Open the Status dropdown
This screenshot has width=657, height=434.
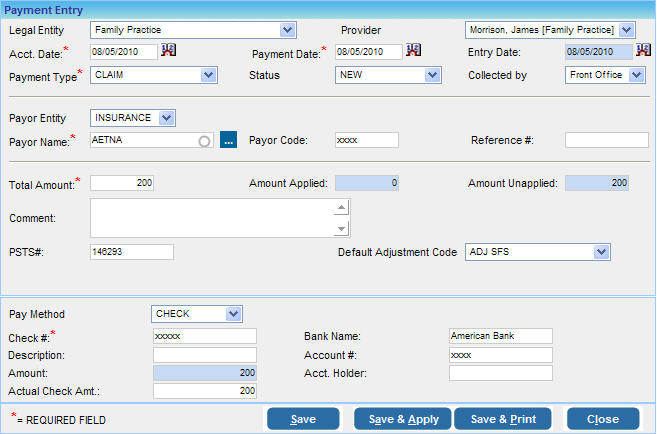pos(432,75)
